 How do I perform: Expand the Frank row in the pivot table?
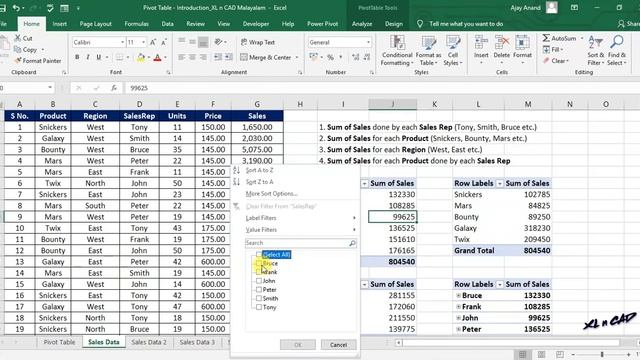(458, 307)
